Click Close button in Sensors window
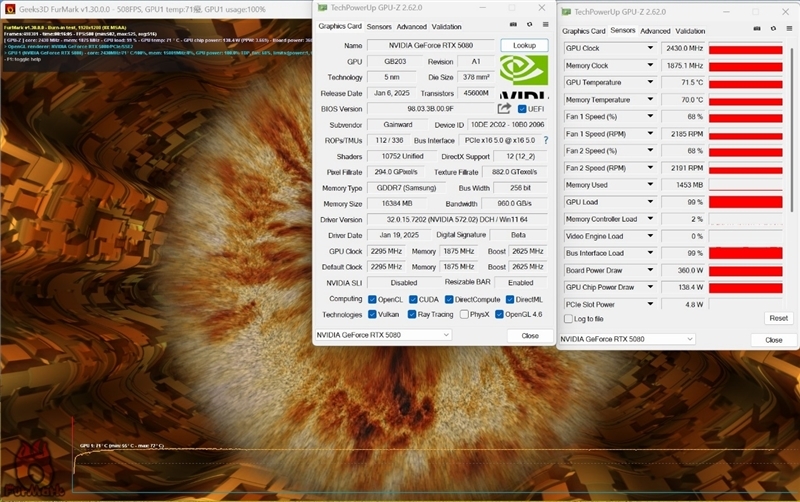The width and height of the screenshot is (800, 502). pyautogui.click(x=773, y=340)
